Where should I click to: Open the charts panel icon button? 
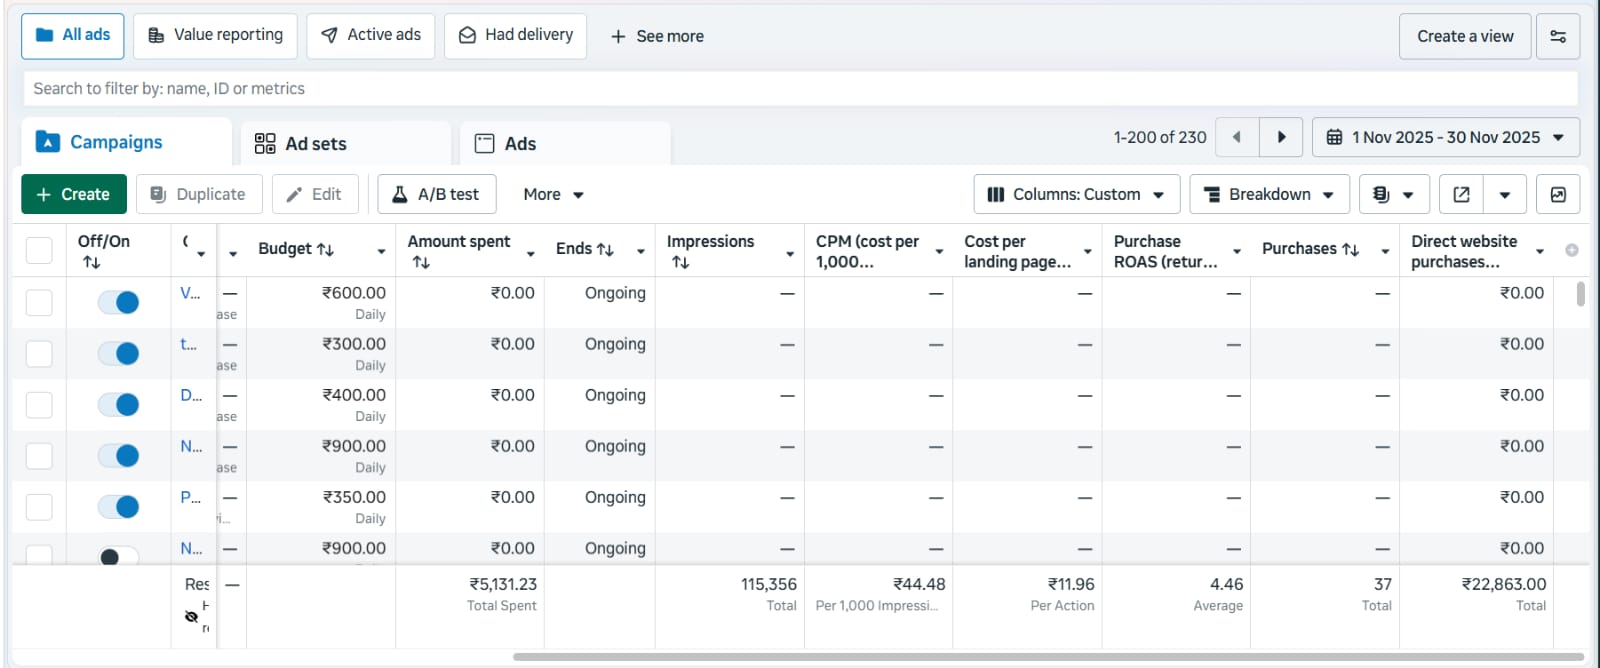point(1557,194)
